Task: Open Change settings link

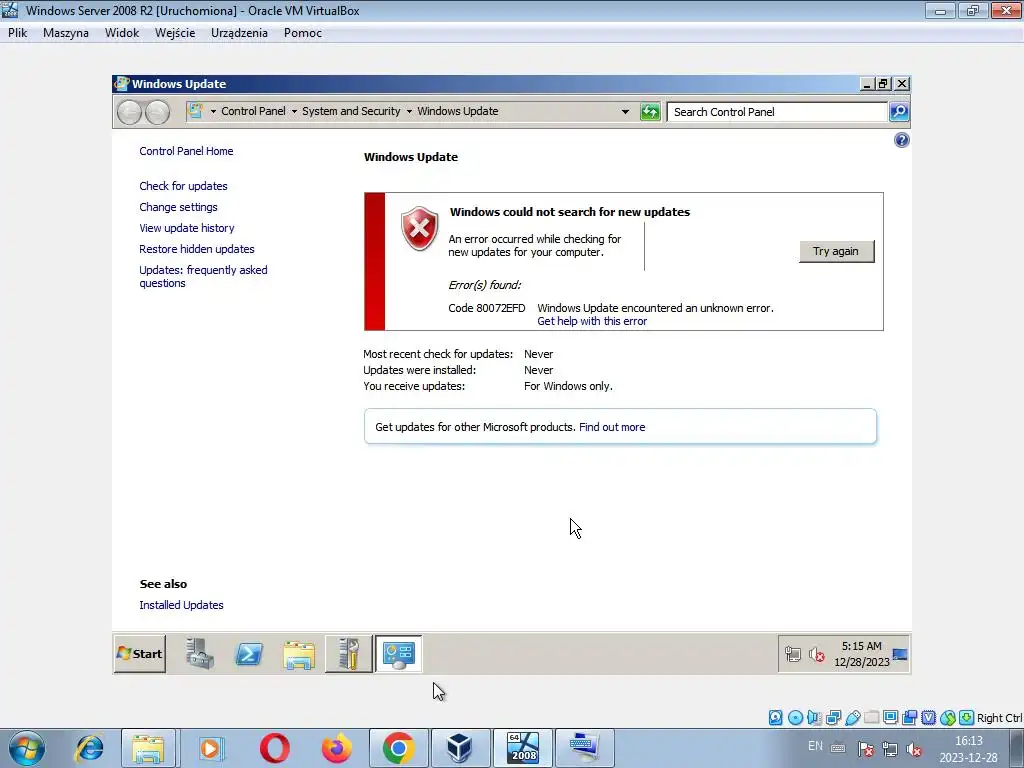Action: pyautogui.click(x=178, y=207)
